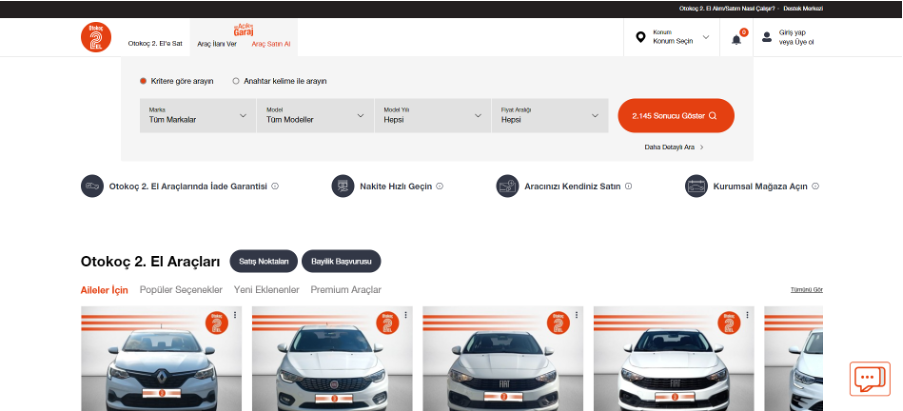
Task: Open the live chat support icon
Action: click(x=869, y=379)
